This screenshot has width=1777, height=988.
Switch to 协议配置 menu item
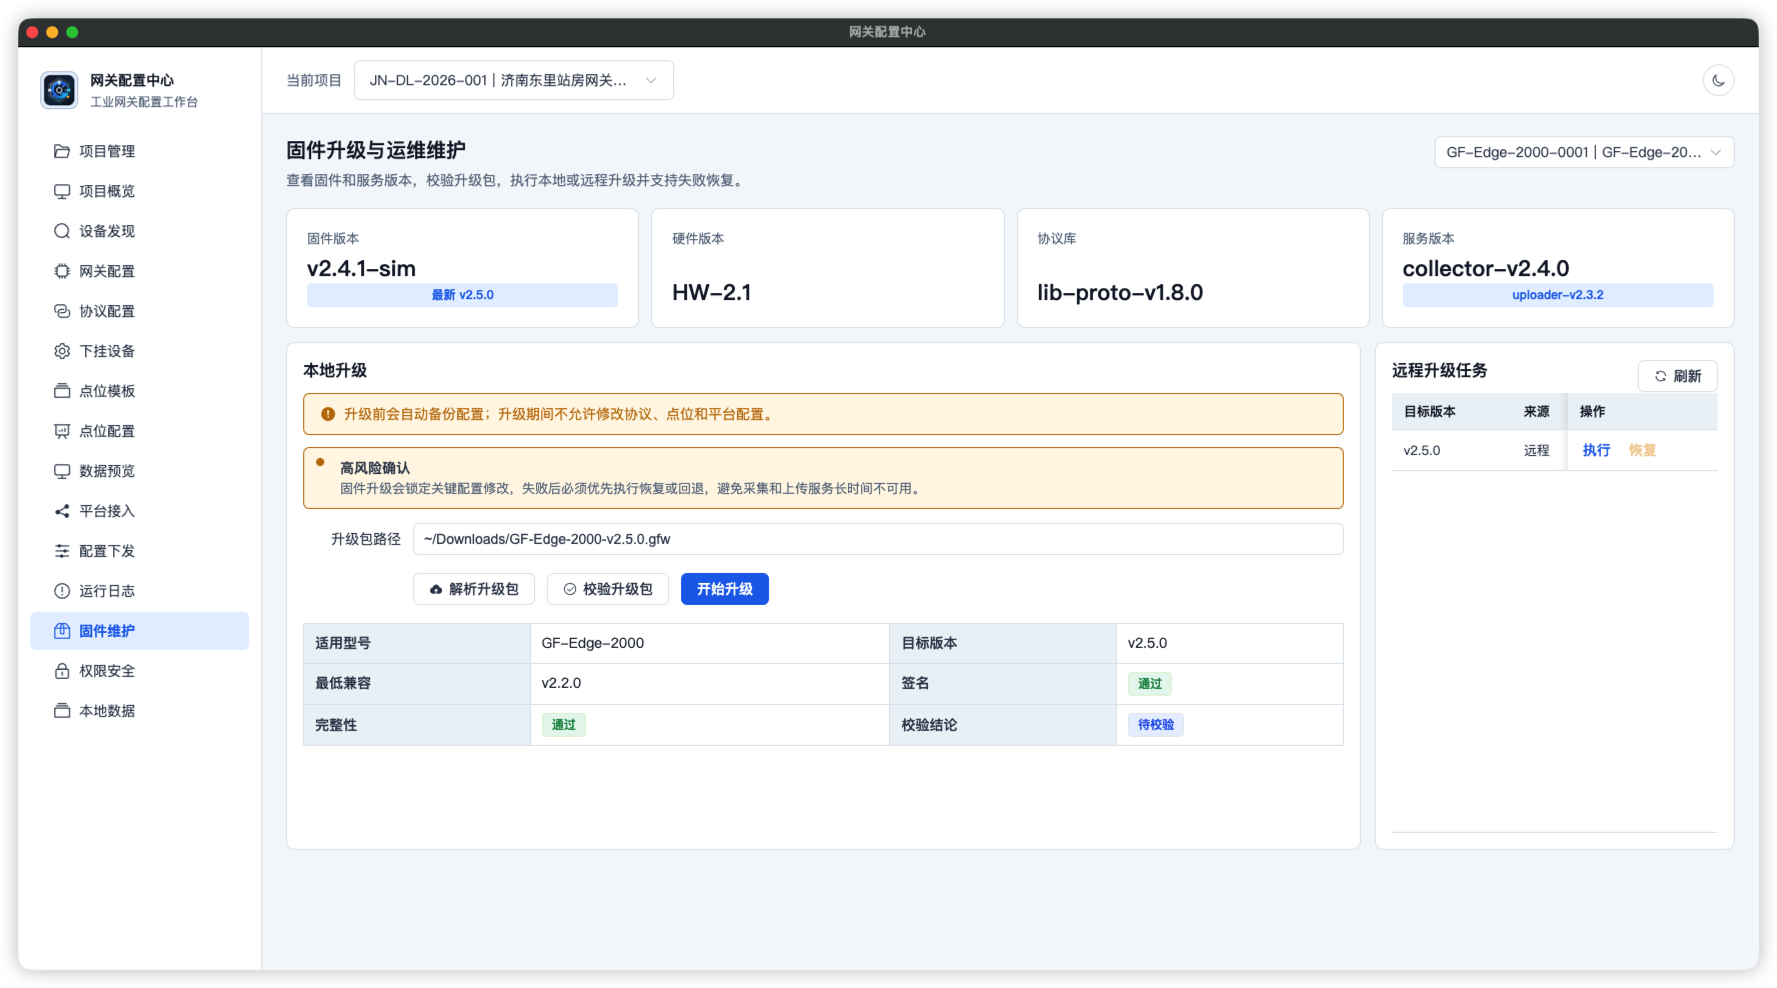pyautogui.click(x=140, y=311)
